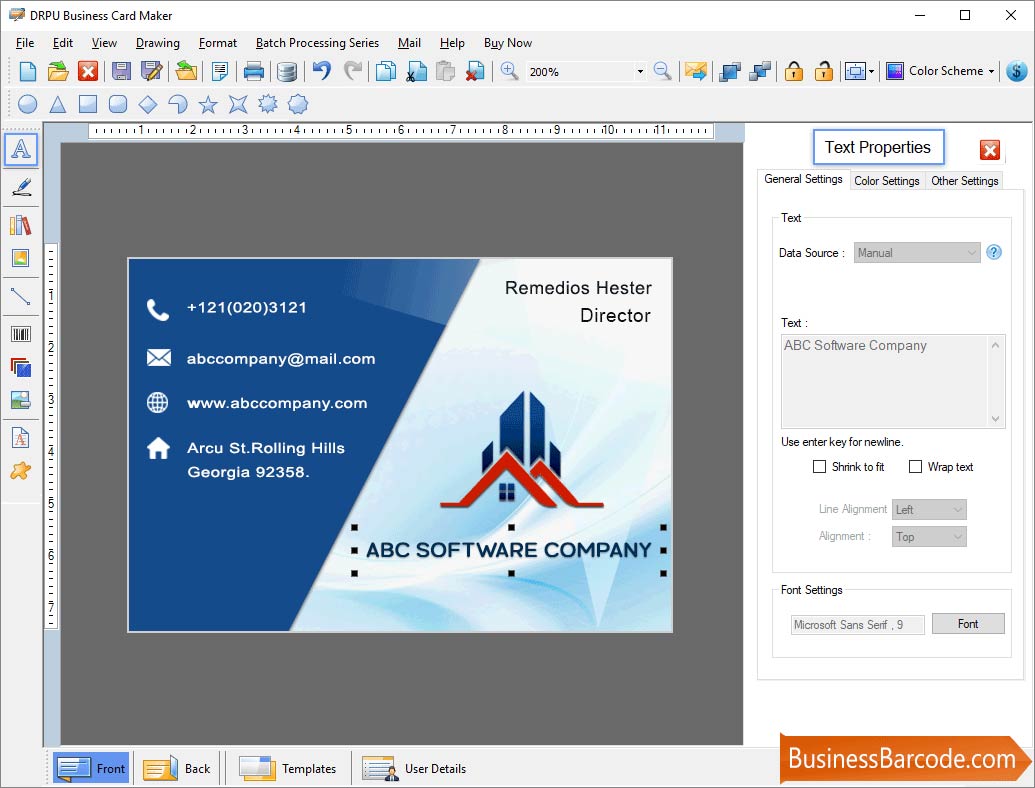Draw an ellipse using the circle shape
Viewport: 1035px width, 788px height.
[x=28, y=104]
